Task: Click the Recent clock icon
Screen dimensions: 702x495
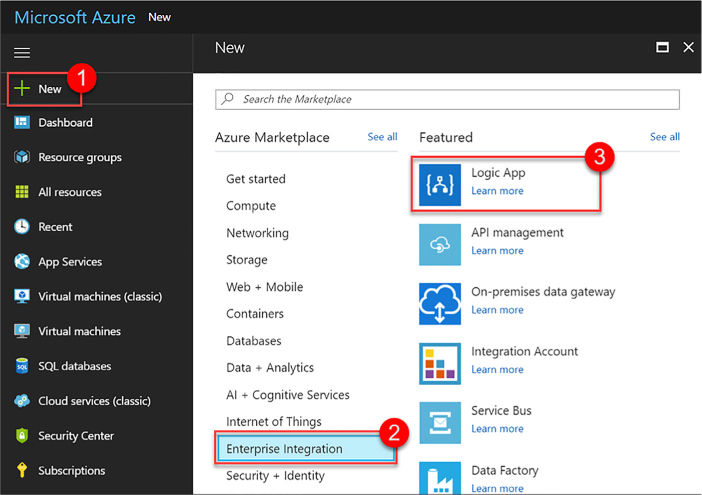Action: pos(21,226)
